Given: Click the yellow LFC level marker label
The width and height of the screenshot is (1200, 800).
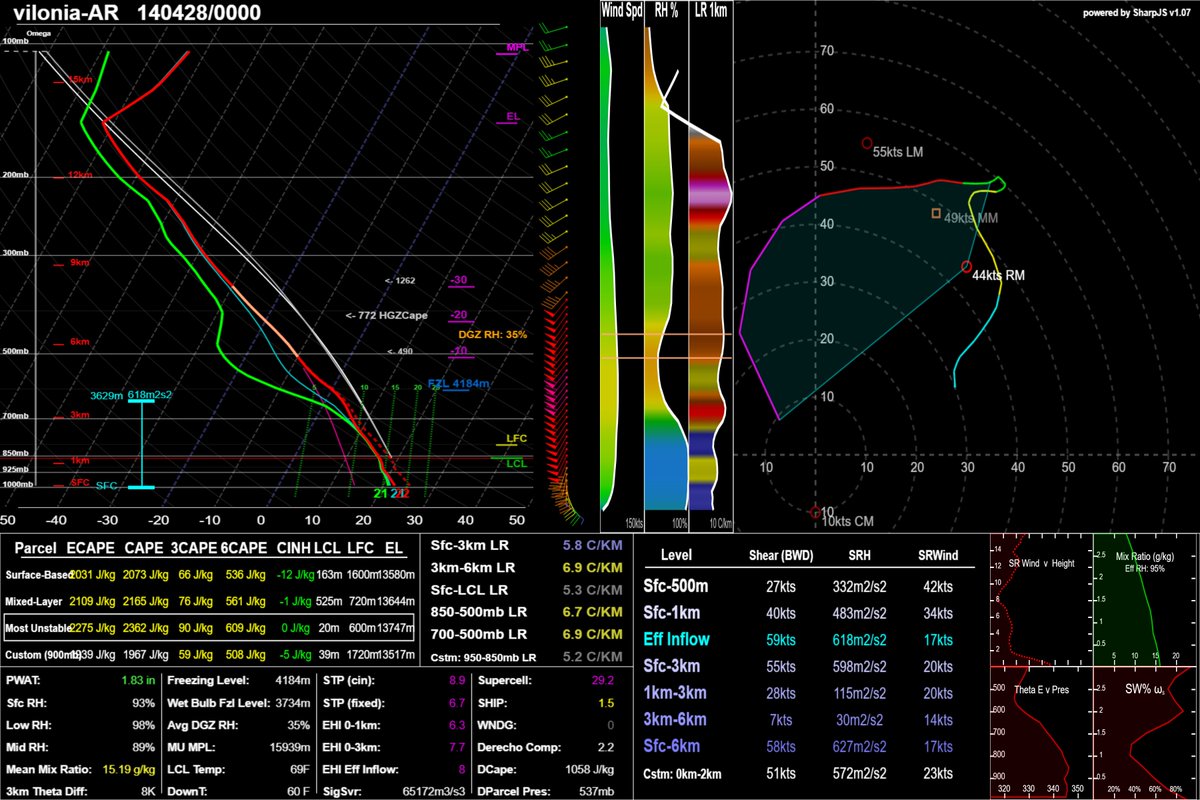Looking at the screenshot, I should tap(516, 439).
